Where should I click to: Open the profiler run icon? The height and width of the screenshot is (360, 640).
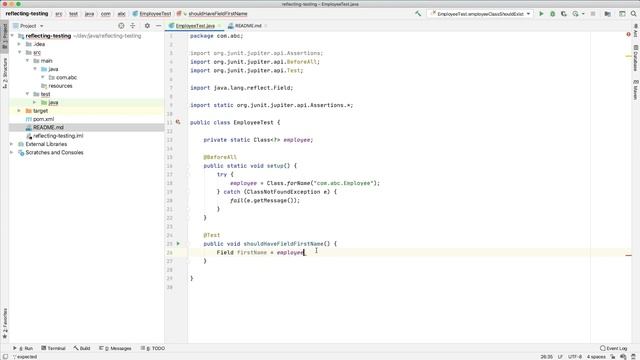pyautogui.click(x=575, y=14)
